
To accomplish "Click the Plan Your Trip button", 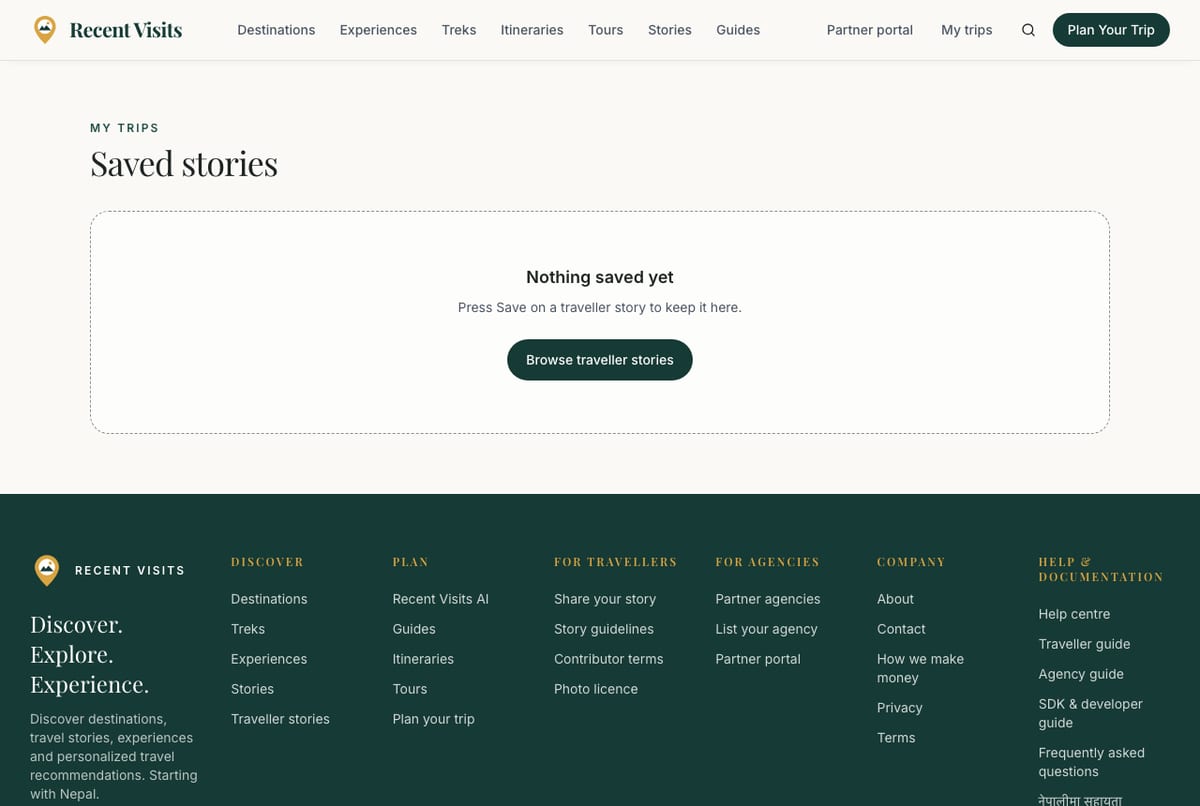I will pos(1111,30).
